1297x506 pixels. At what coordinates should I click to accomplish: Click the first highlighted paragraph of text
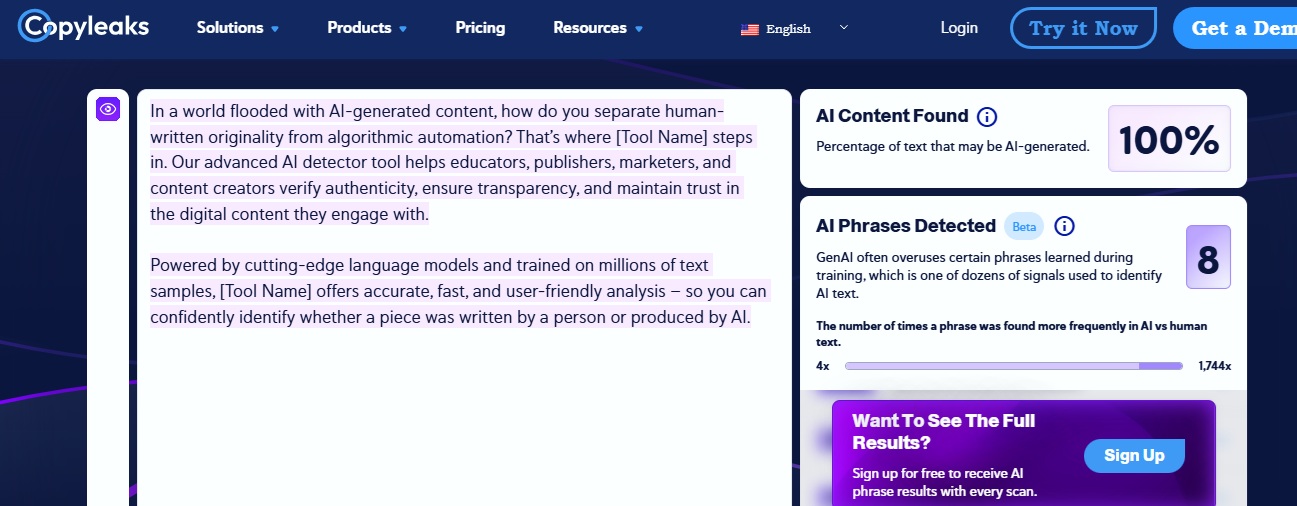(x=453, y=162)
